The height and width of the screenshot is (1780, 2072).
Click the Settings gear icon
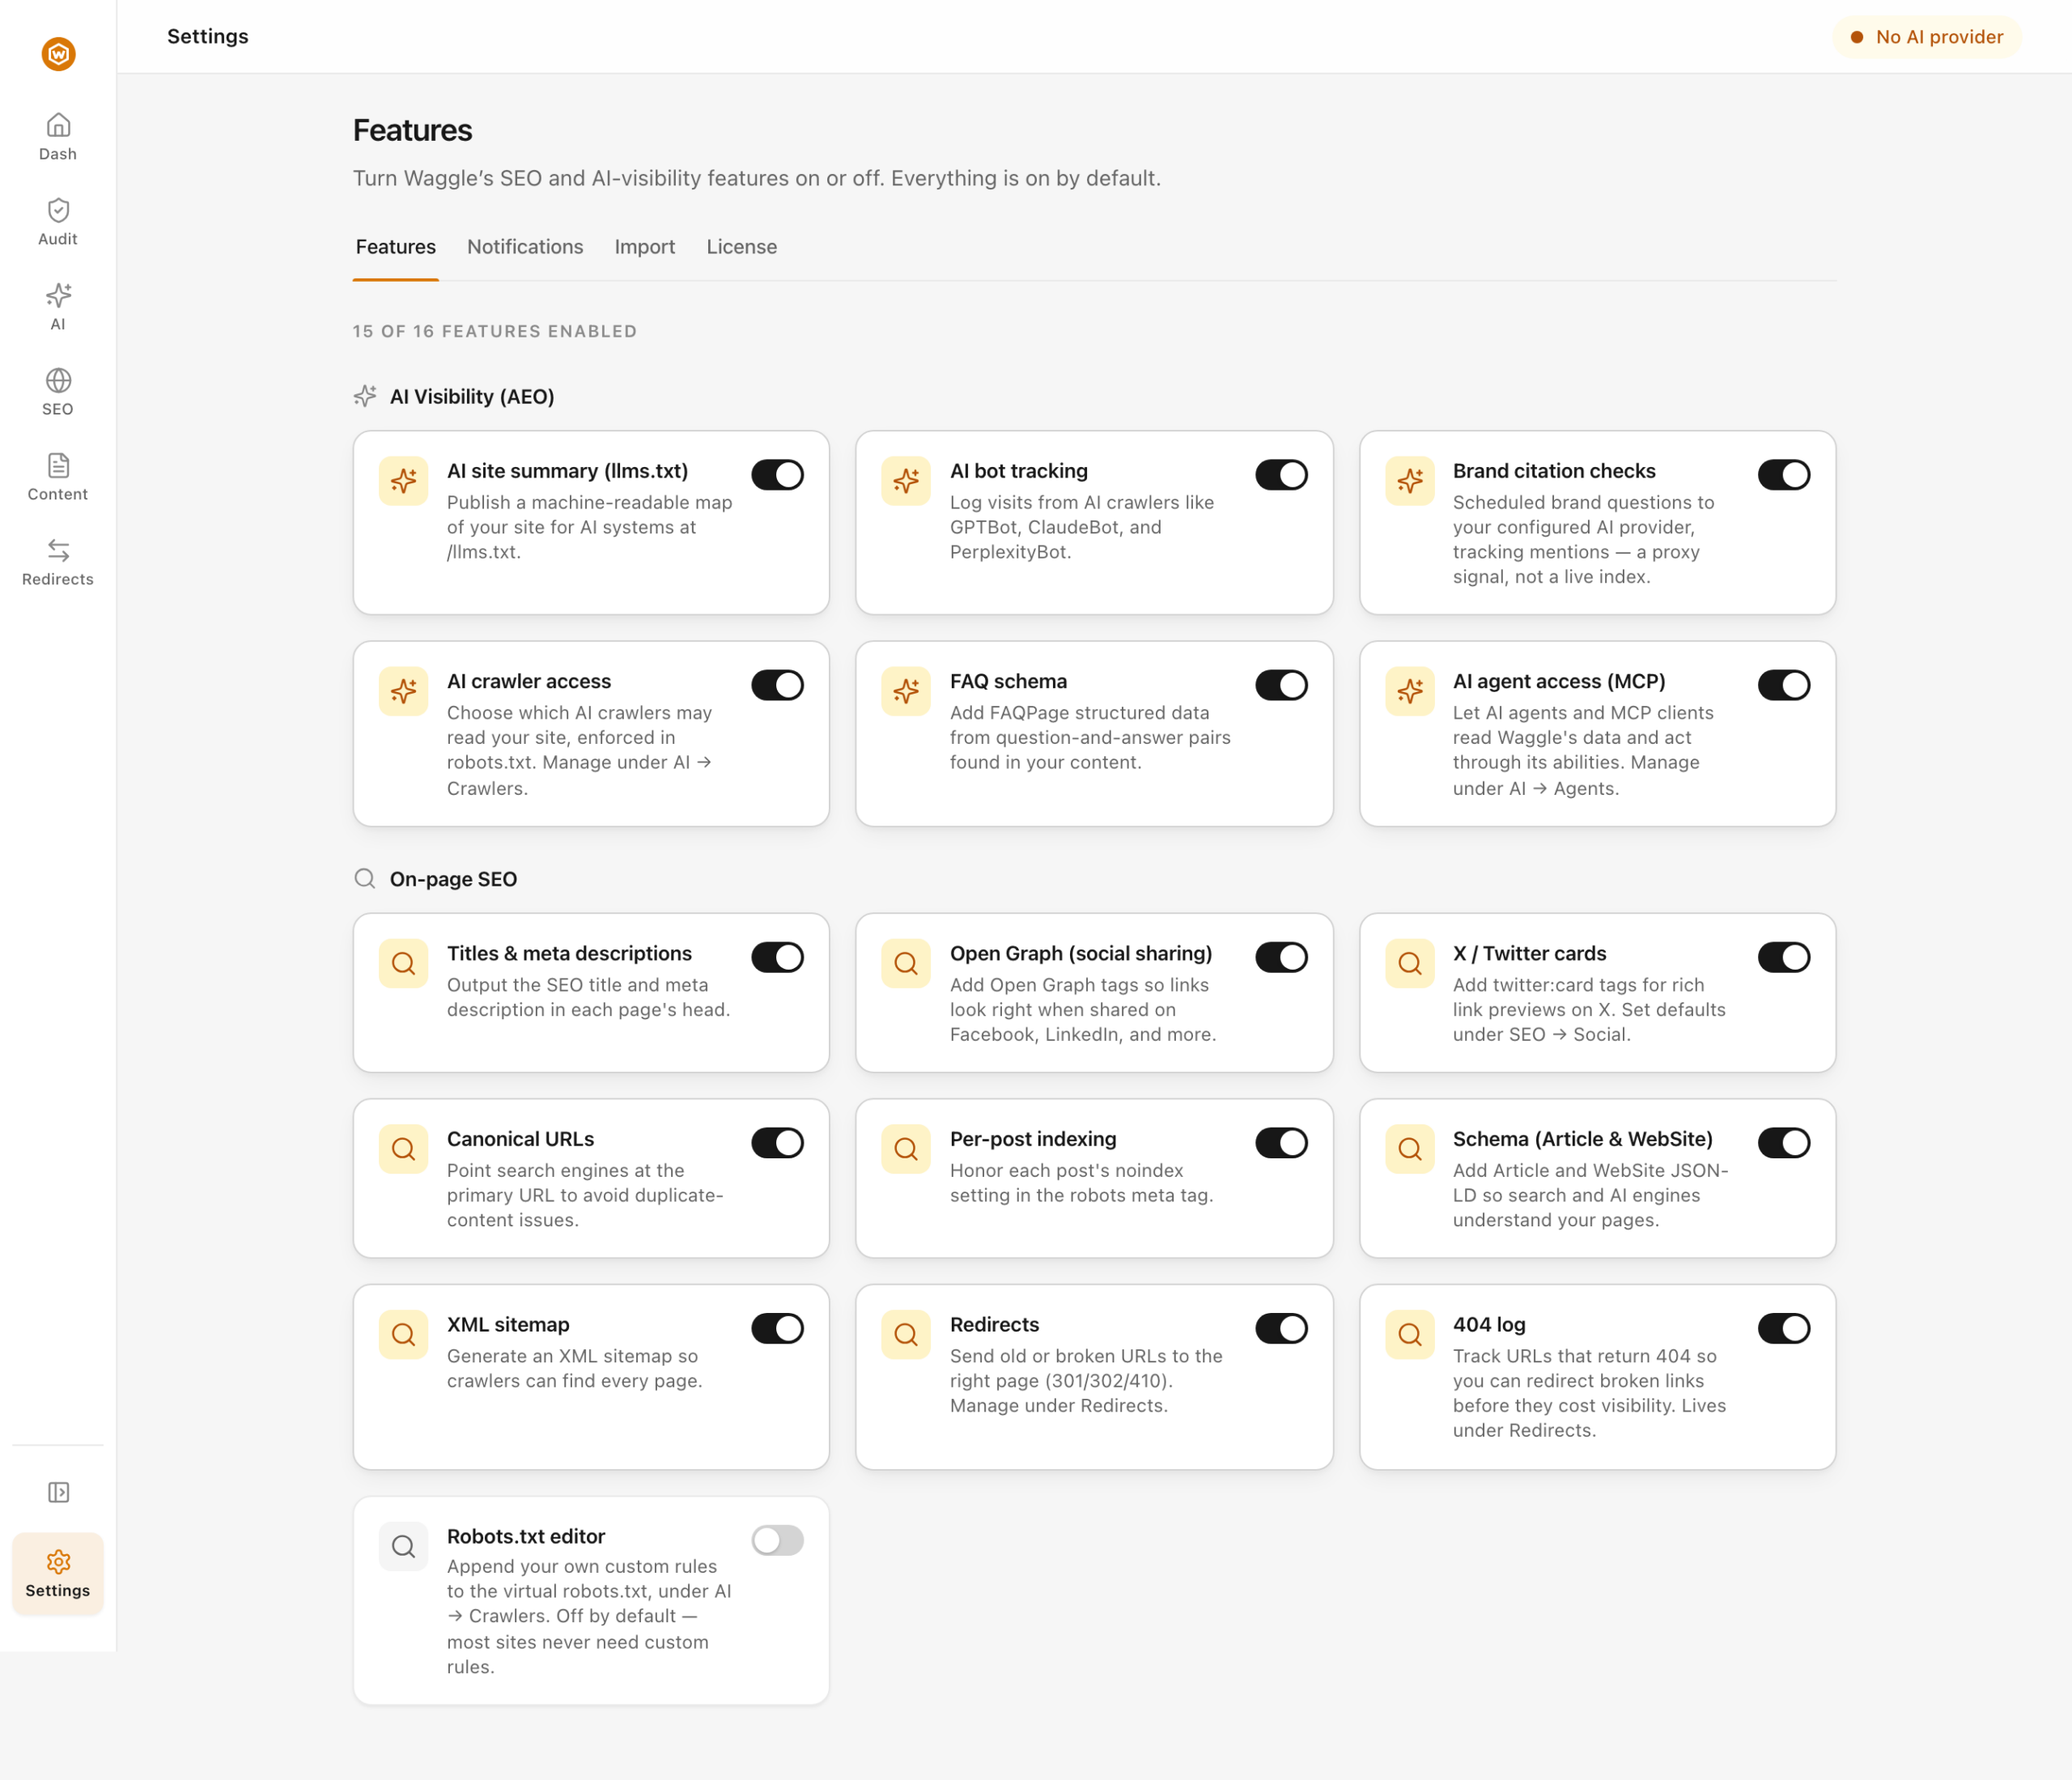click(58, 1561)
